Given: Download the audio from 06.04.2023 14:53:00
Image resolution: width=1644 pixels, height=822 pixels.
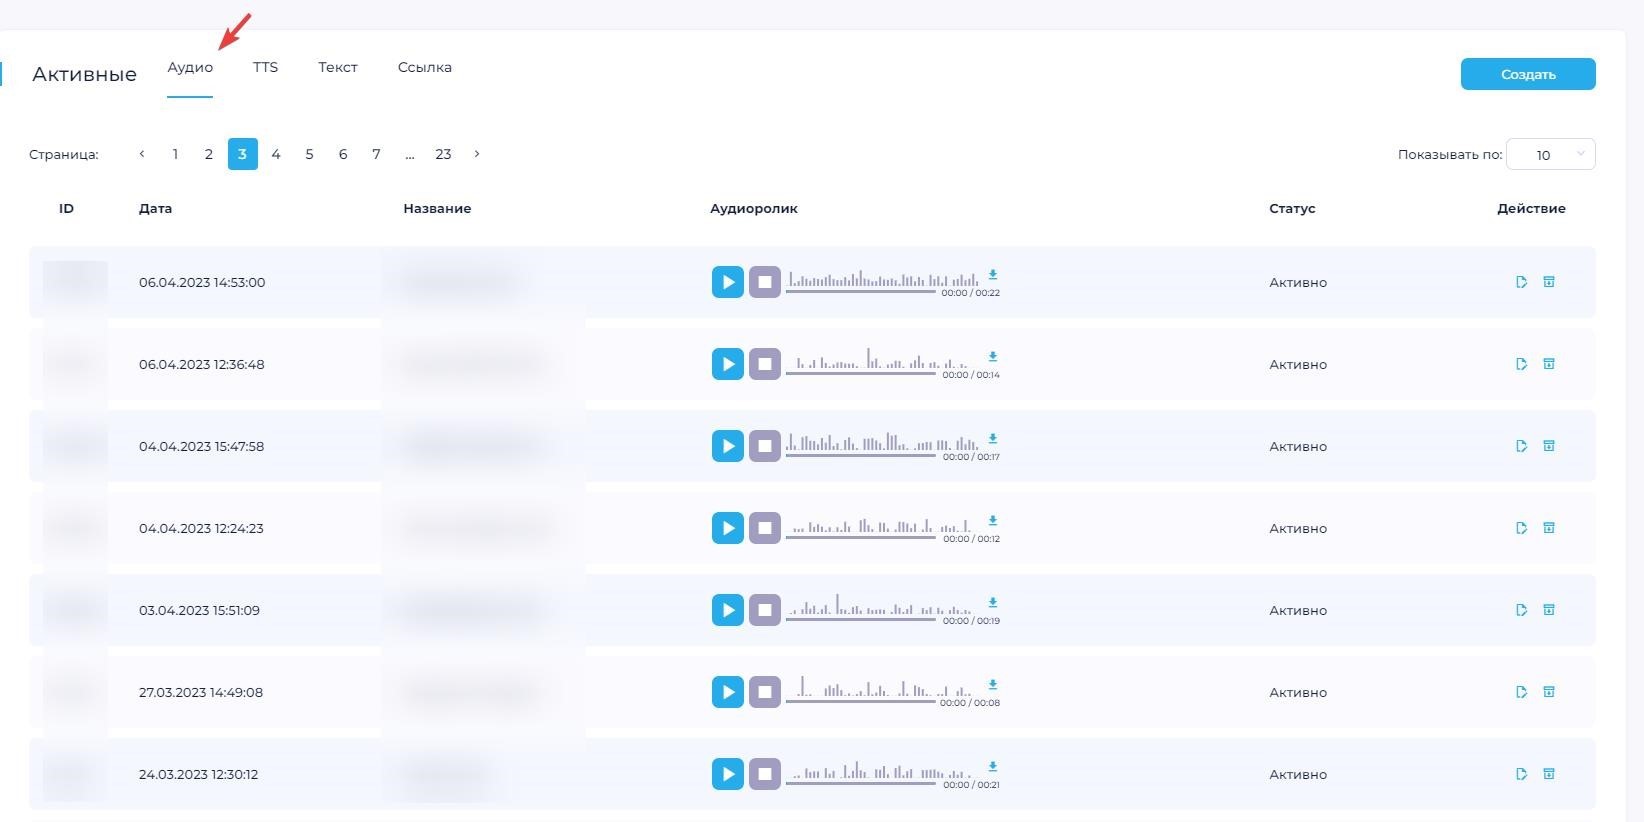Looking at the screenshot, I should point(993,275).
